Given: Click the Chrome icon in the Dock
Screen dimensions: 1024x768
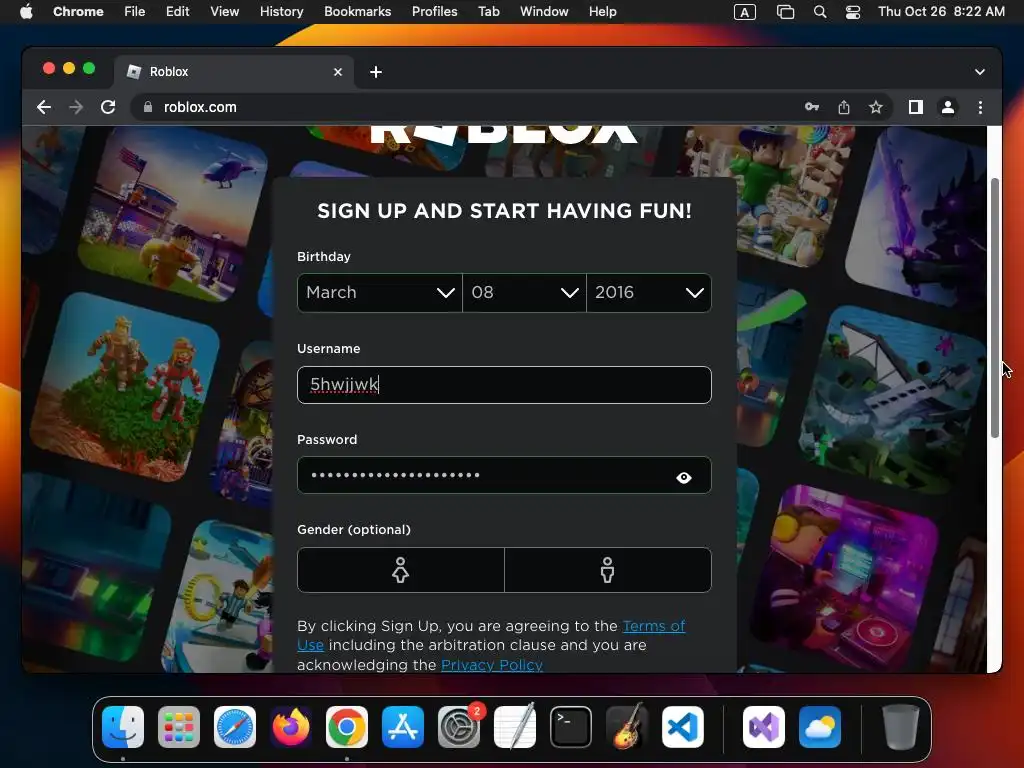Looking at the screenshot, I should pos(347,727).
